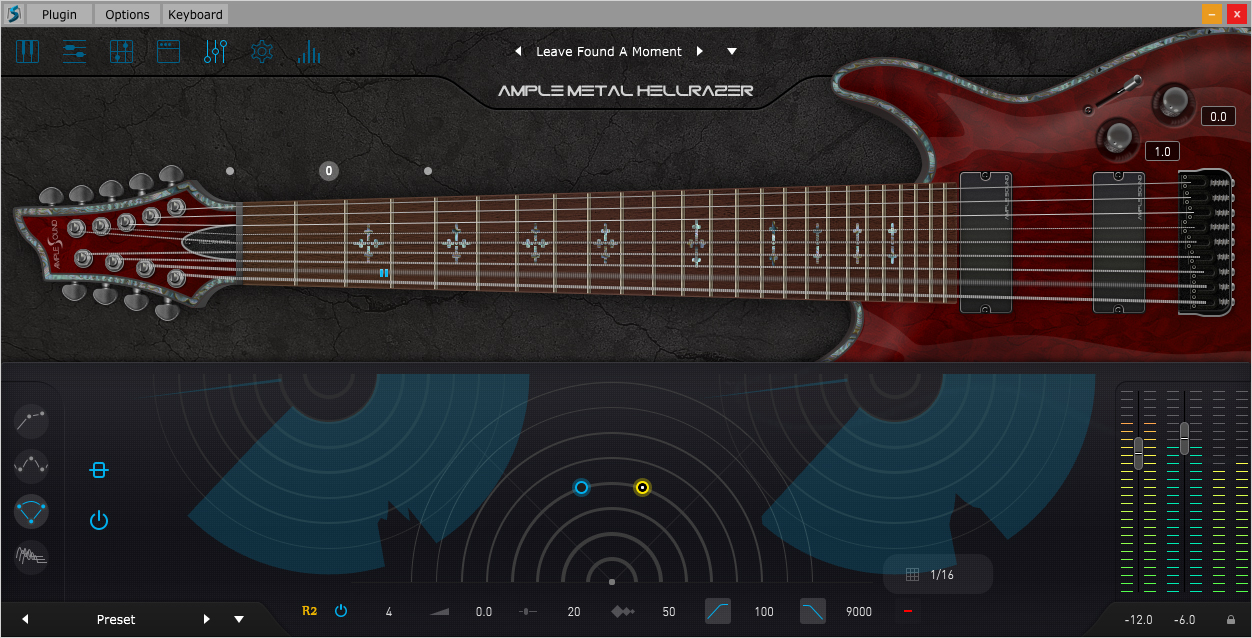Toggle the low-pass filter button beside 9000
The width and height of the screenshot is (1252, 638).
pos(813,611)
